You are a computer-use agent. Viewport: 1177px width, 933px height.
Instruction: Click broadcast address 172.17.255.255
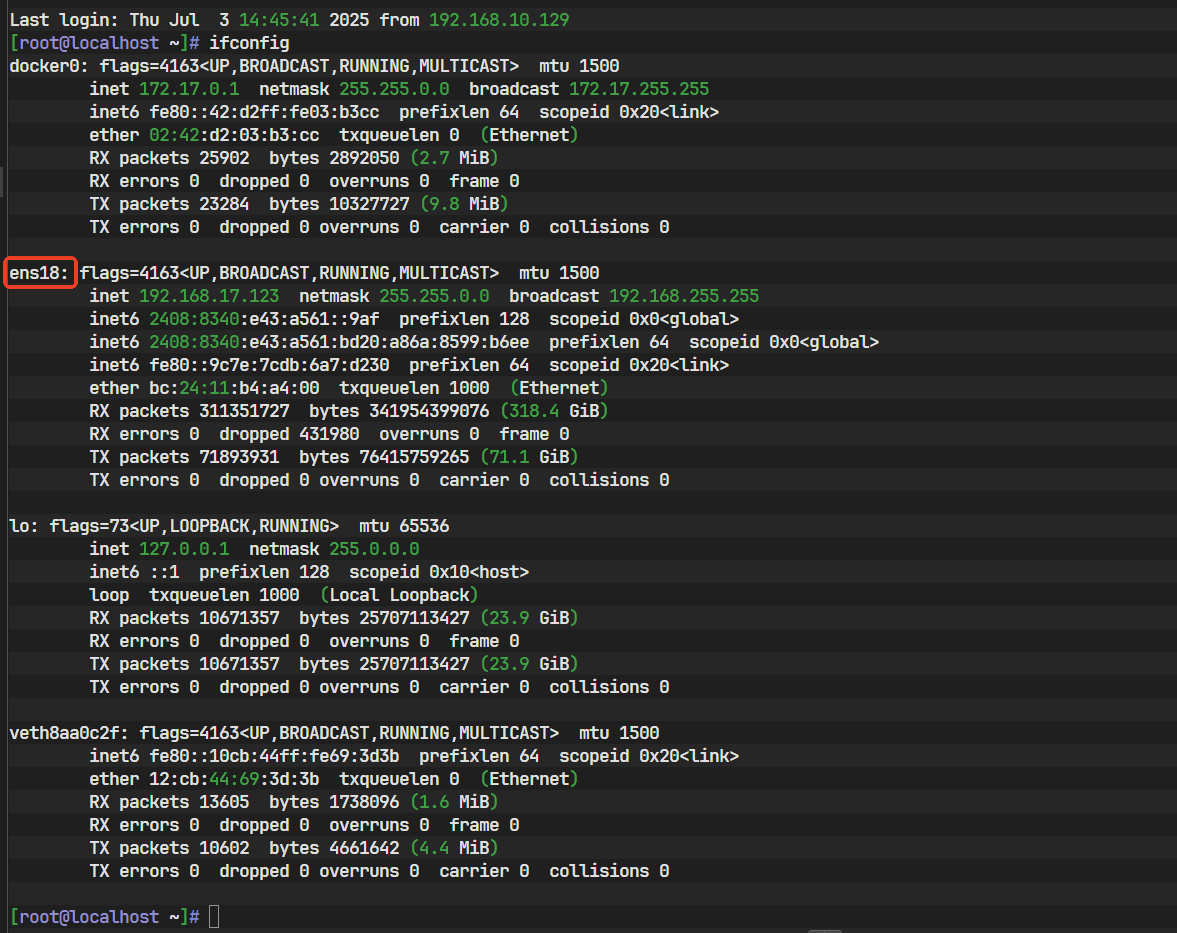tap(639, 89)
